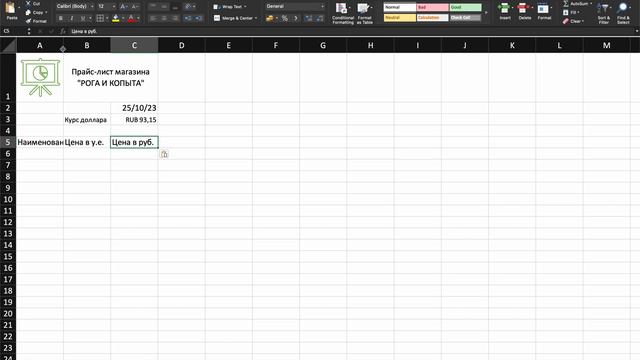This screenshot has height=360, width=640.
Task: Toggle Wrap Text
Action: pos(230,7)
